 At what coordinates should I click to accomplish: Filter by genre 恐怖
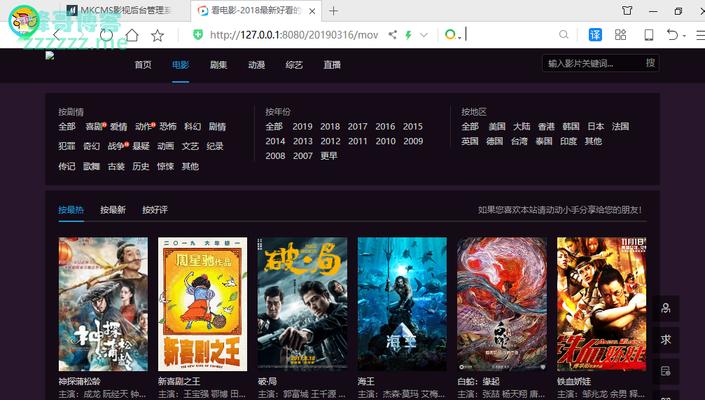[x=168, y=127]
